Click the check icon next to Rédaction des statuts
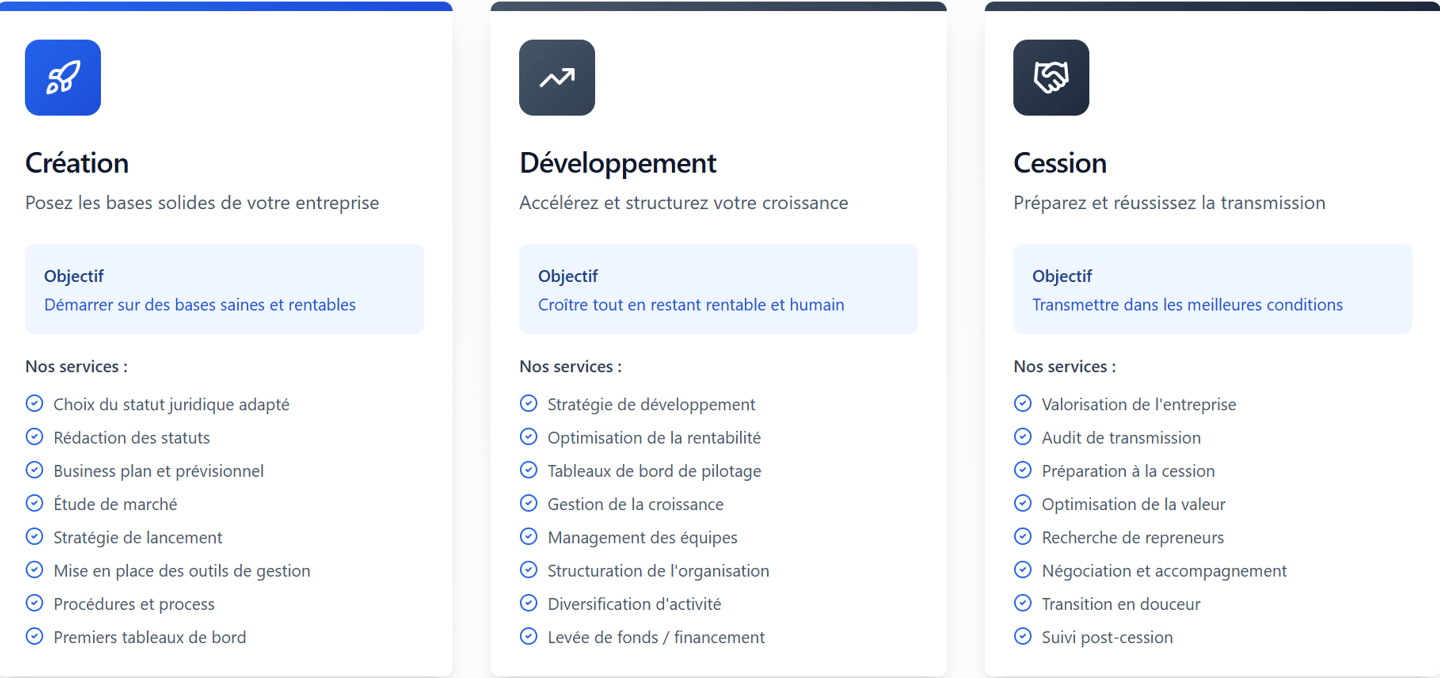The image size is (1440, 678). [x=34, y=437]
